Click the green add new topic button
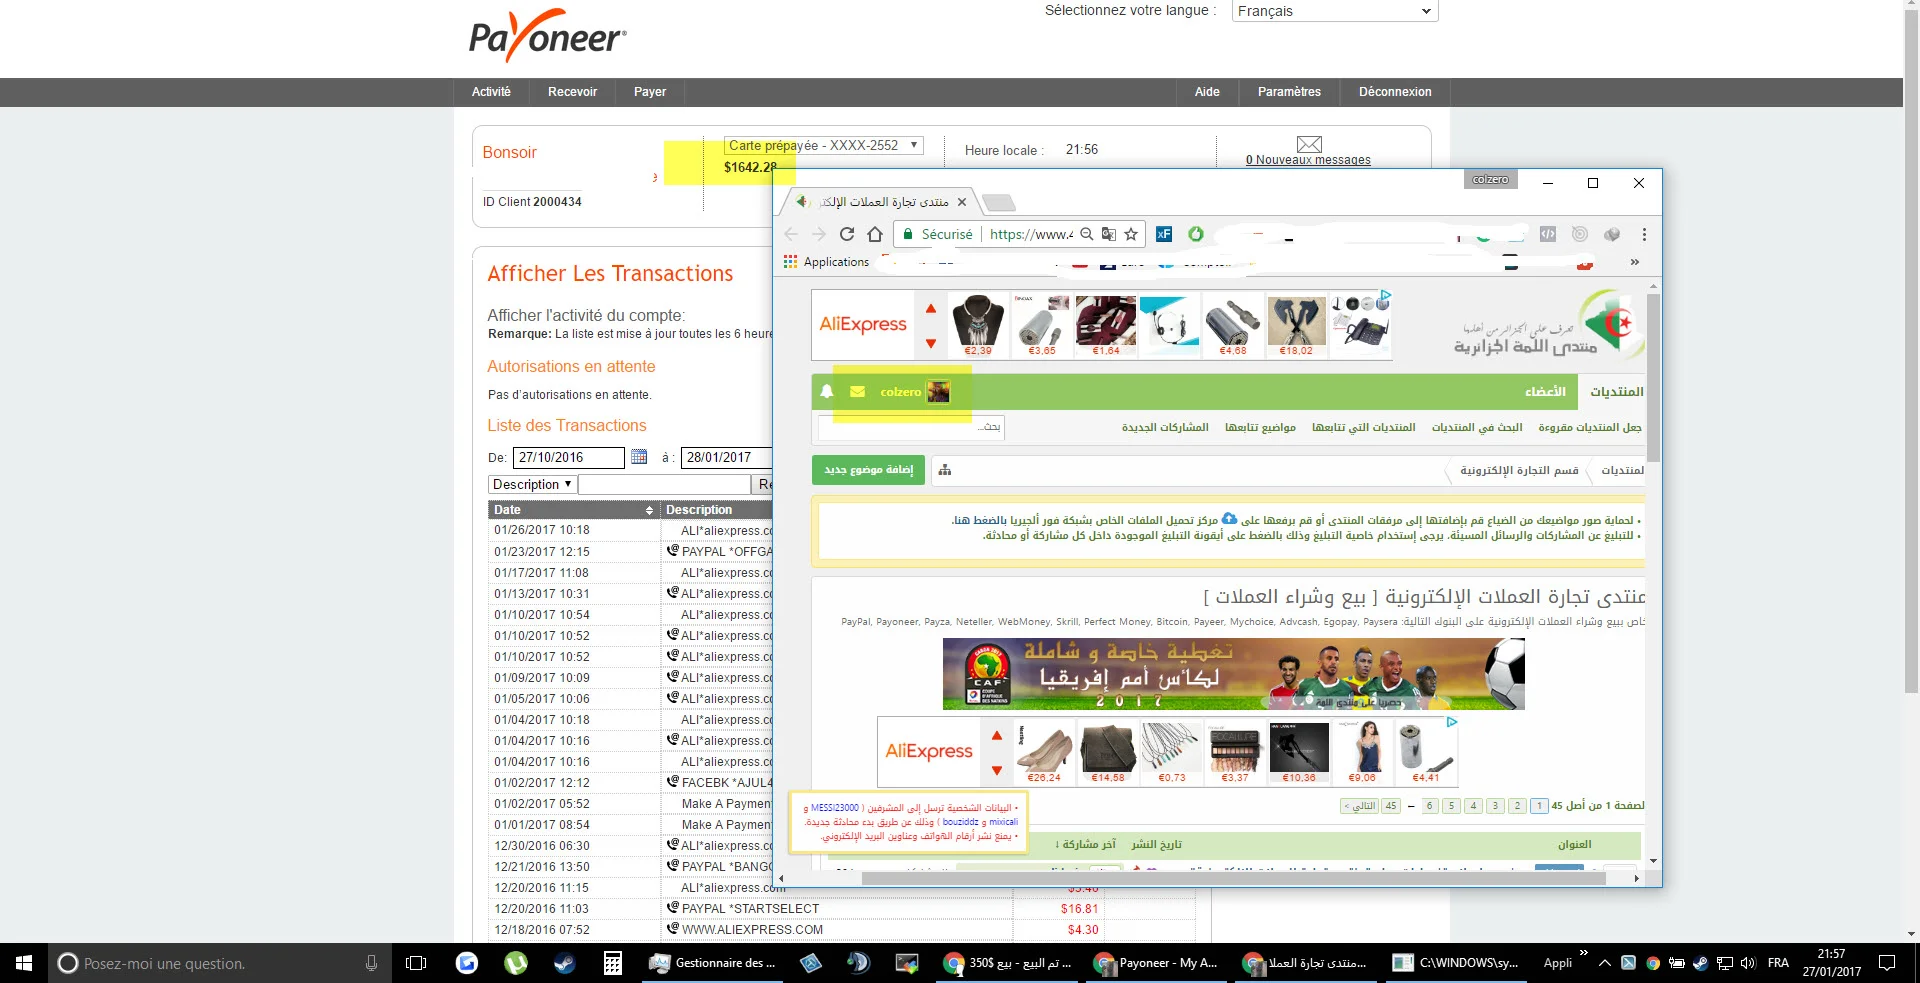 tap(868, 470)
